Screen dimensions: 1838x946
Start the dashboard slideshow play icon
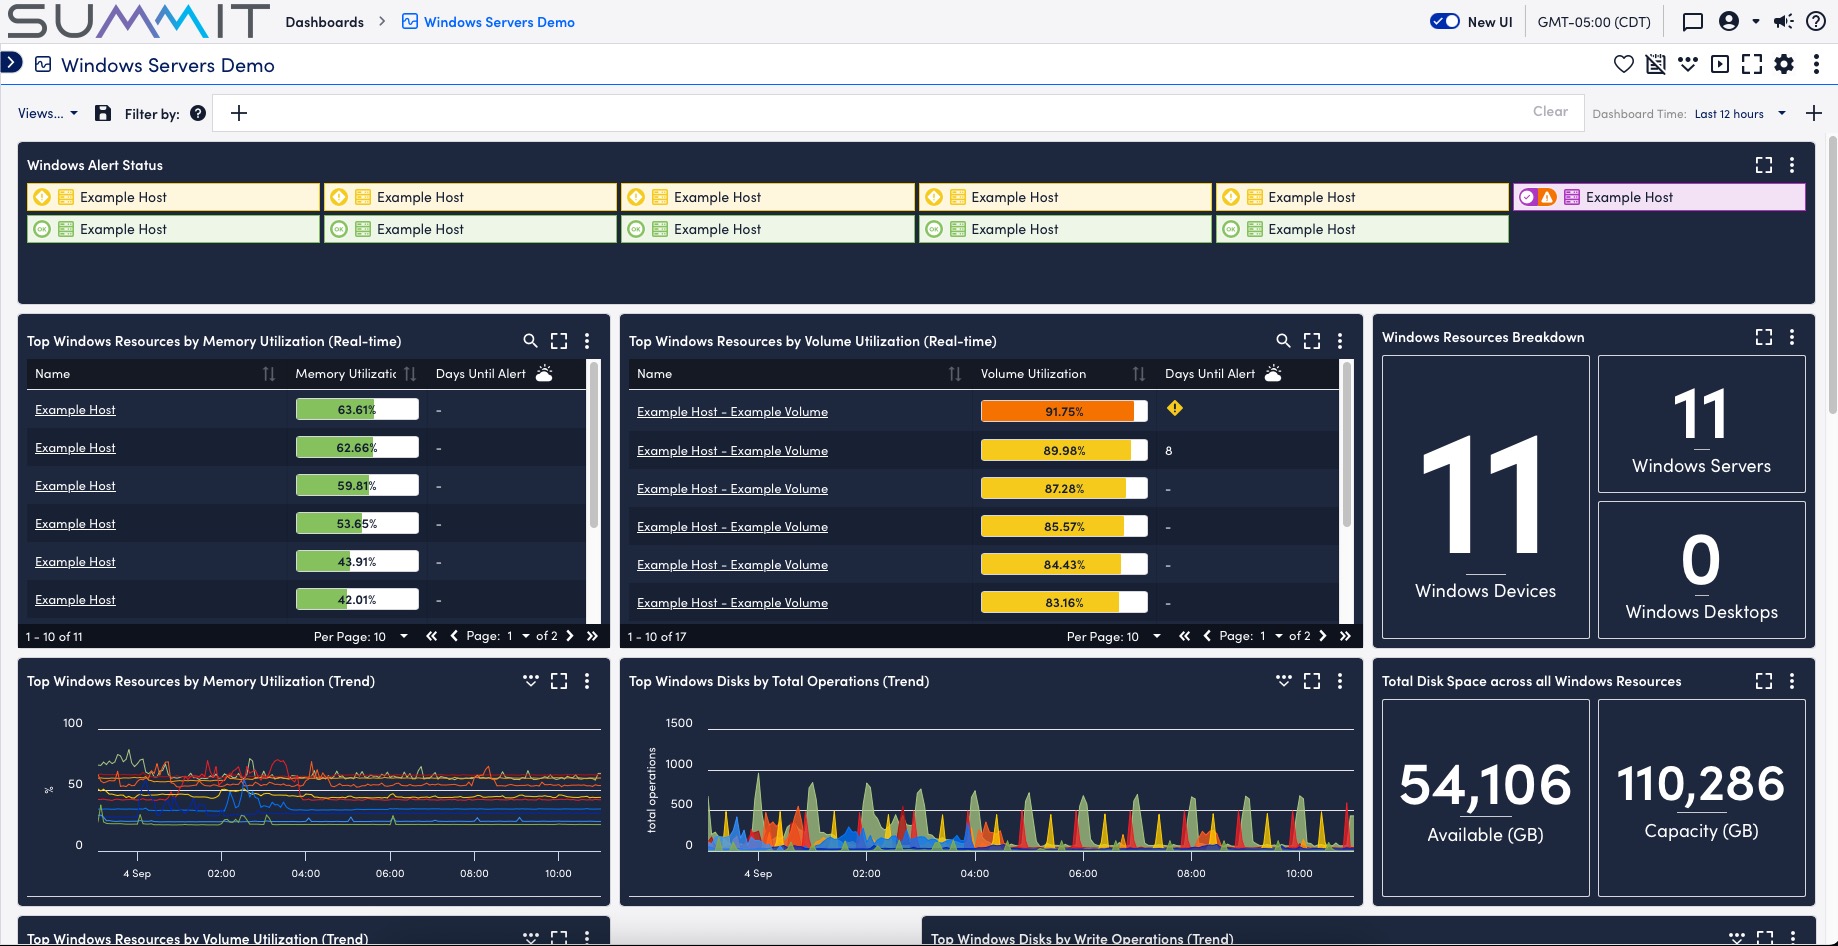[1720, 63]
